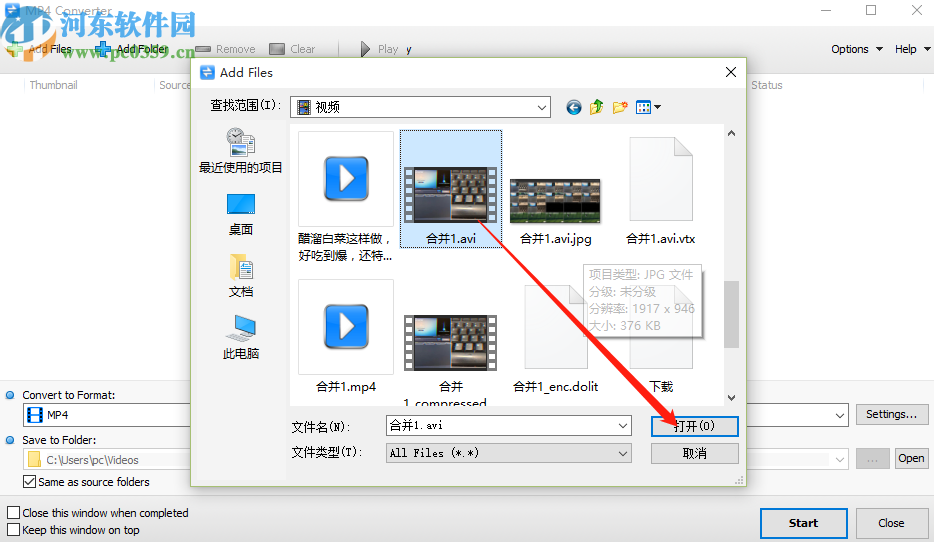This screenshot has width=934, height=542.
Task: Click the browse ... button
Action: (x=873, y=459)
